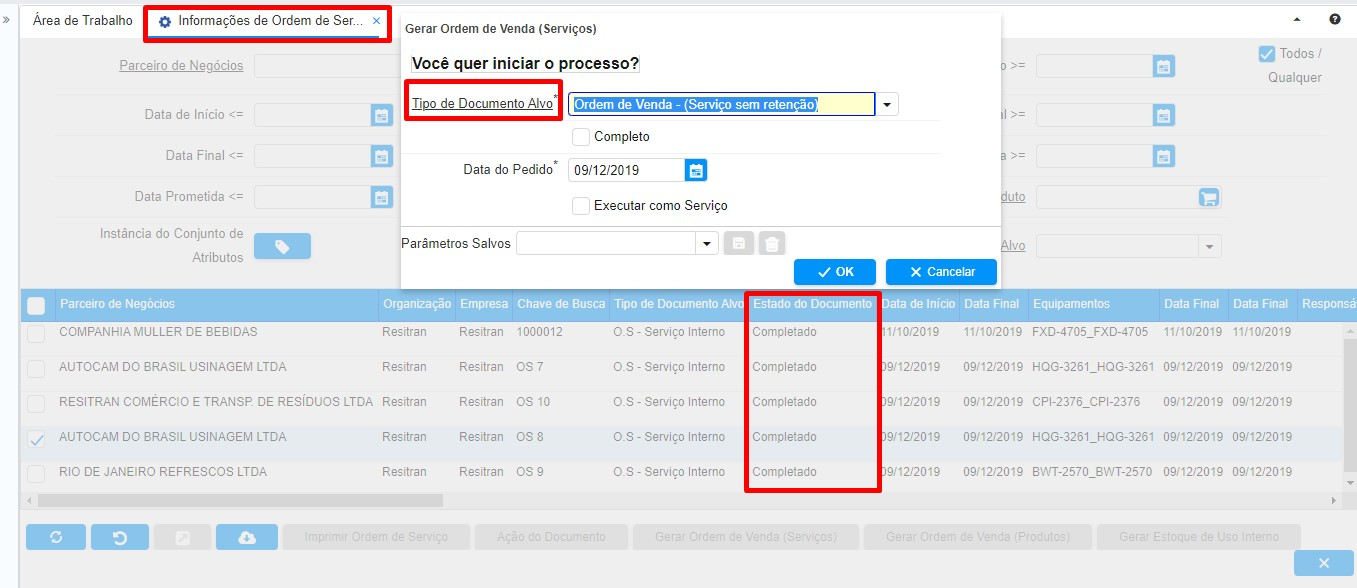1357x588 pixels.
Task: Click Gerar Estoque de Uso Interno button
Action: pos(1199,537)
